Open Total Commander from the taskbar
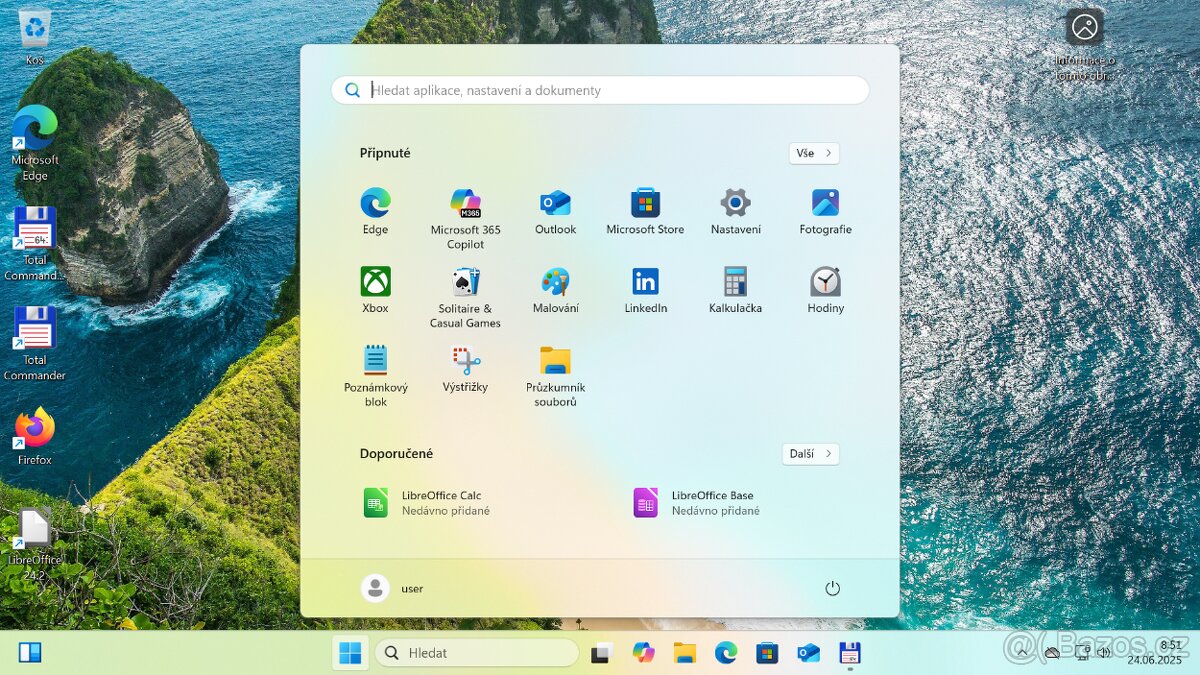 pyautogui.click(x=849, y=652)
